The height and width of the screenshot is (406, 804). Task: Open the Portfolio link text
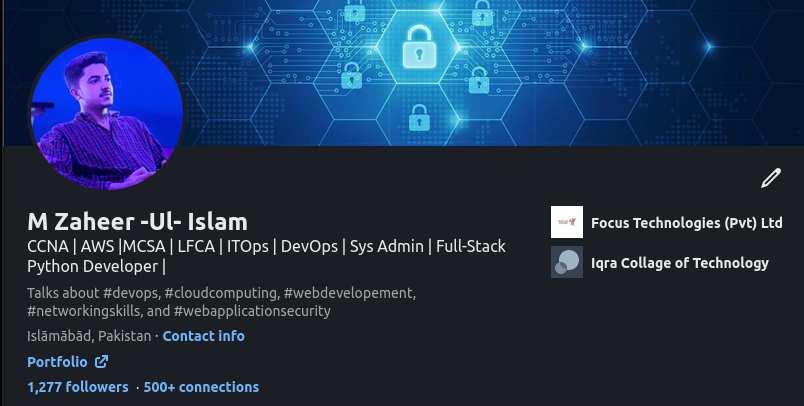[57, 362]
